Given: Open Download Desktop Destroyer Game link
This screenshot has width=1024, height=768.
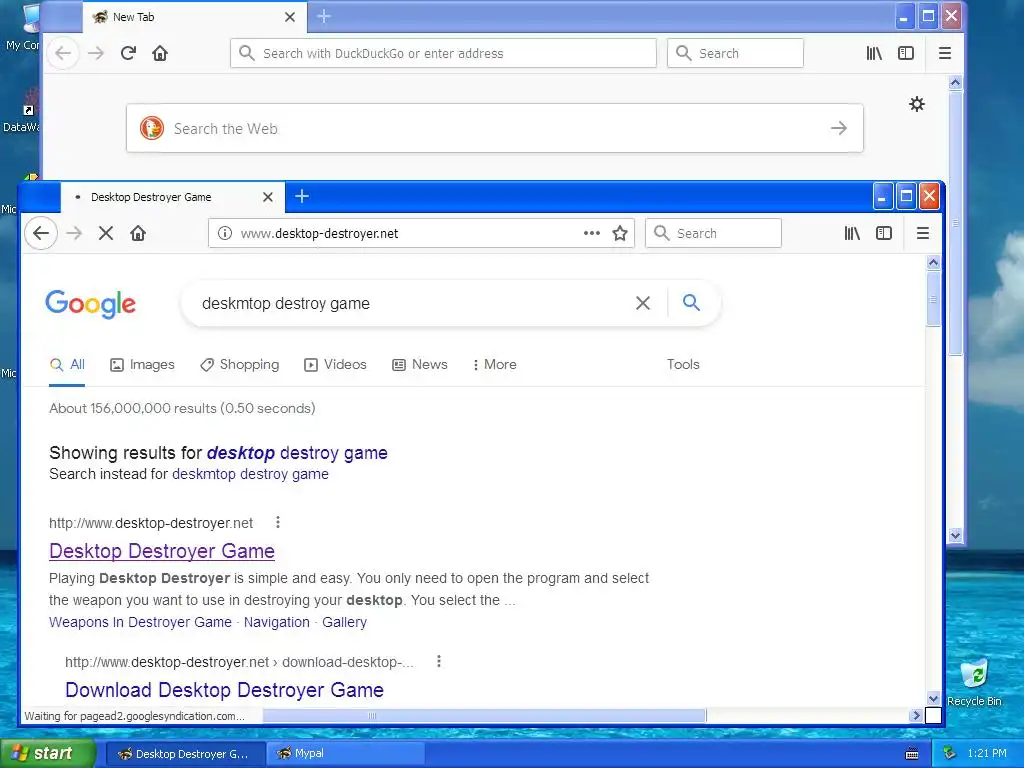Looking at the screenshot, I should [225, 690].
